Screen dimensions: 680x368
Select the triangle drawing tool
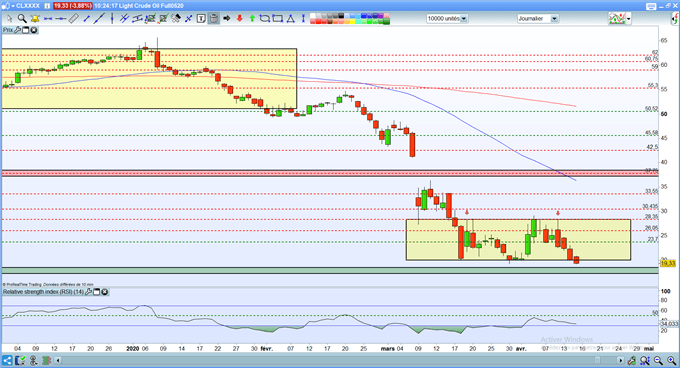291,18
